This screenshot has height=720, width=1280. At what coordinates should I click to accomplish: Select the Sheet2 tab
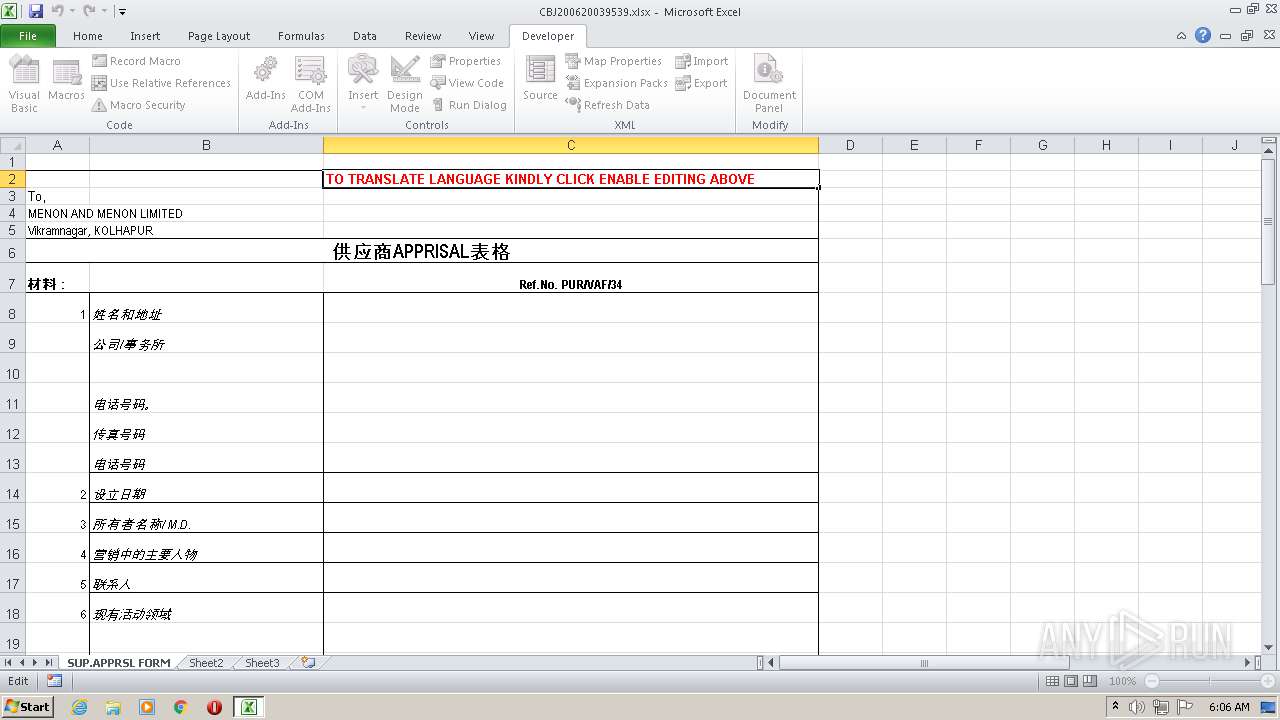[x=206, y=663]
